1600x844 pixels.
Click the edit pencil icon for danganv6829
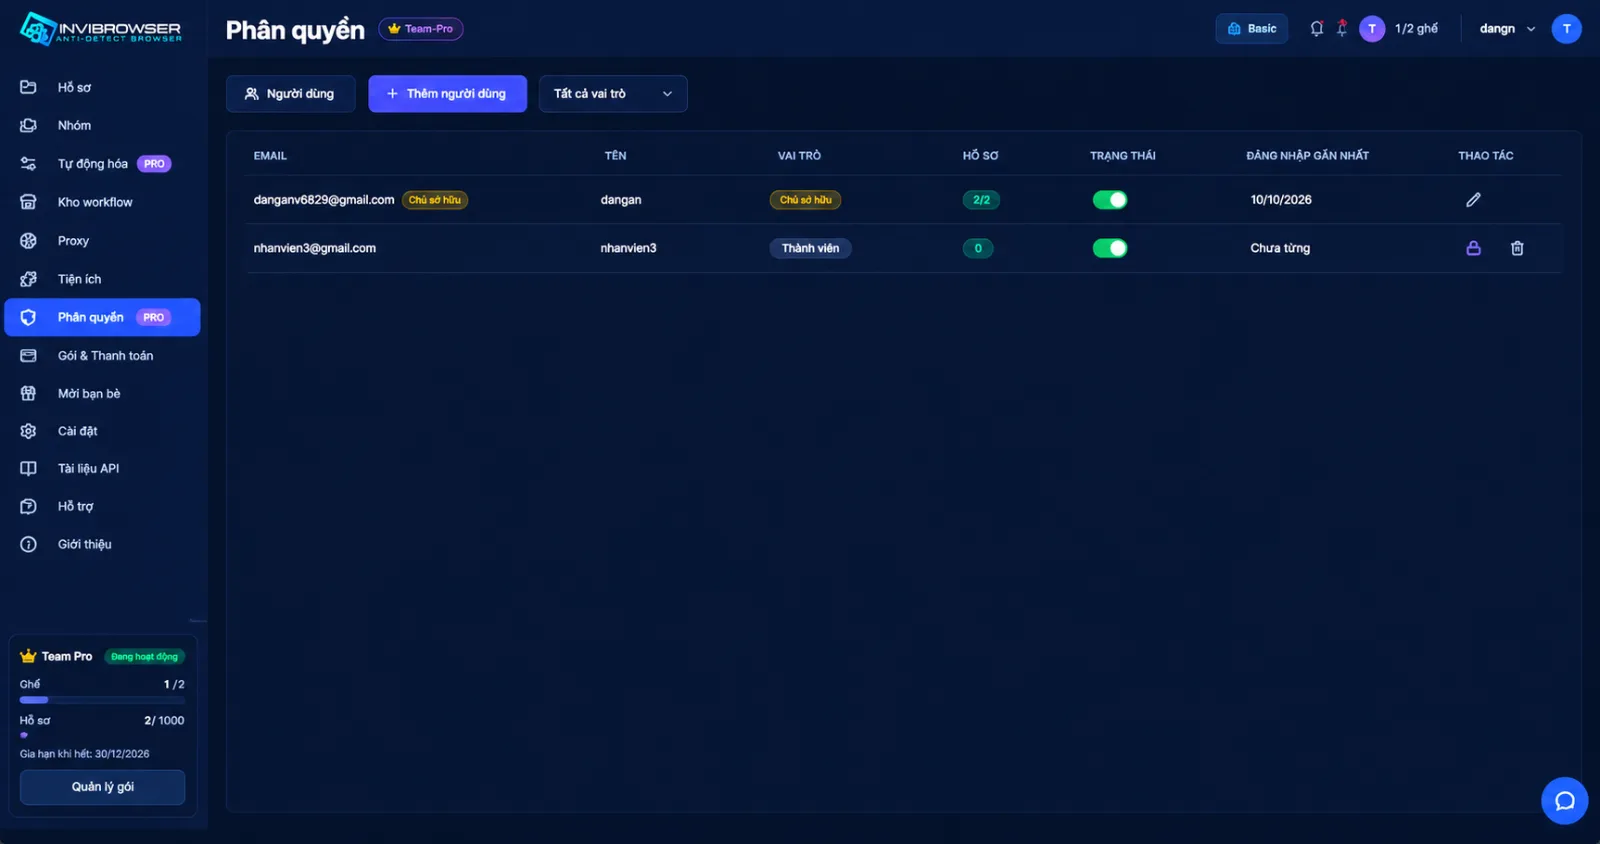pos(1473,200)
